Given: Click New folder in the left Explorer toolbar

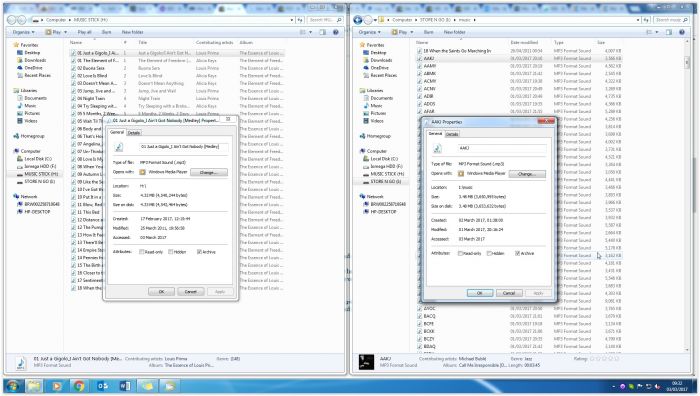Looking at the screenshot, I should coord(133,32).
